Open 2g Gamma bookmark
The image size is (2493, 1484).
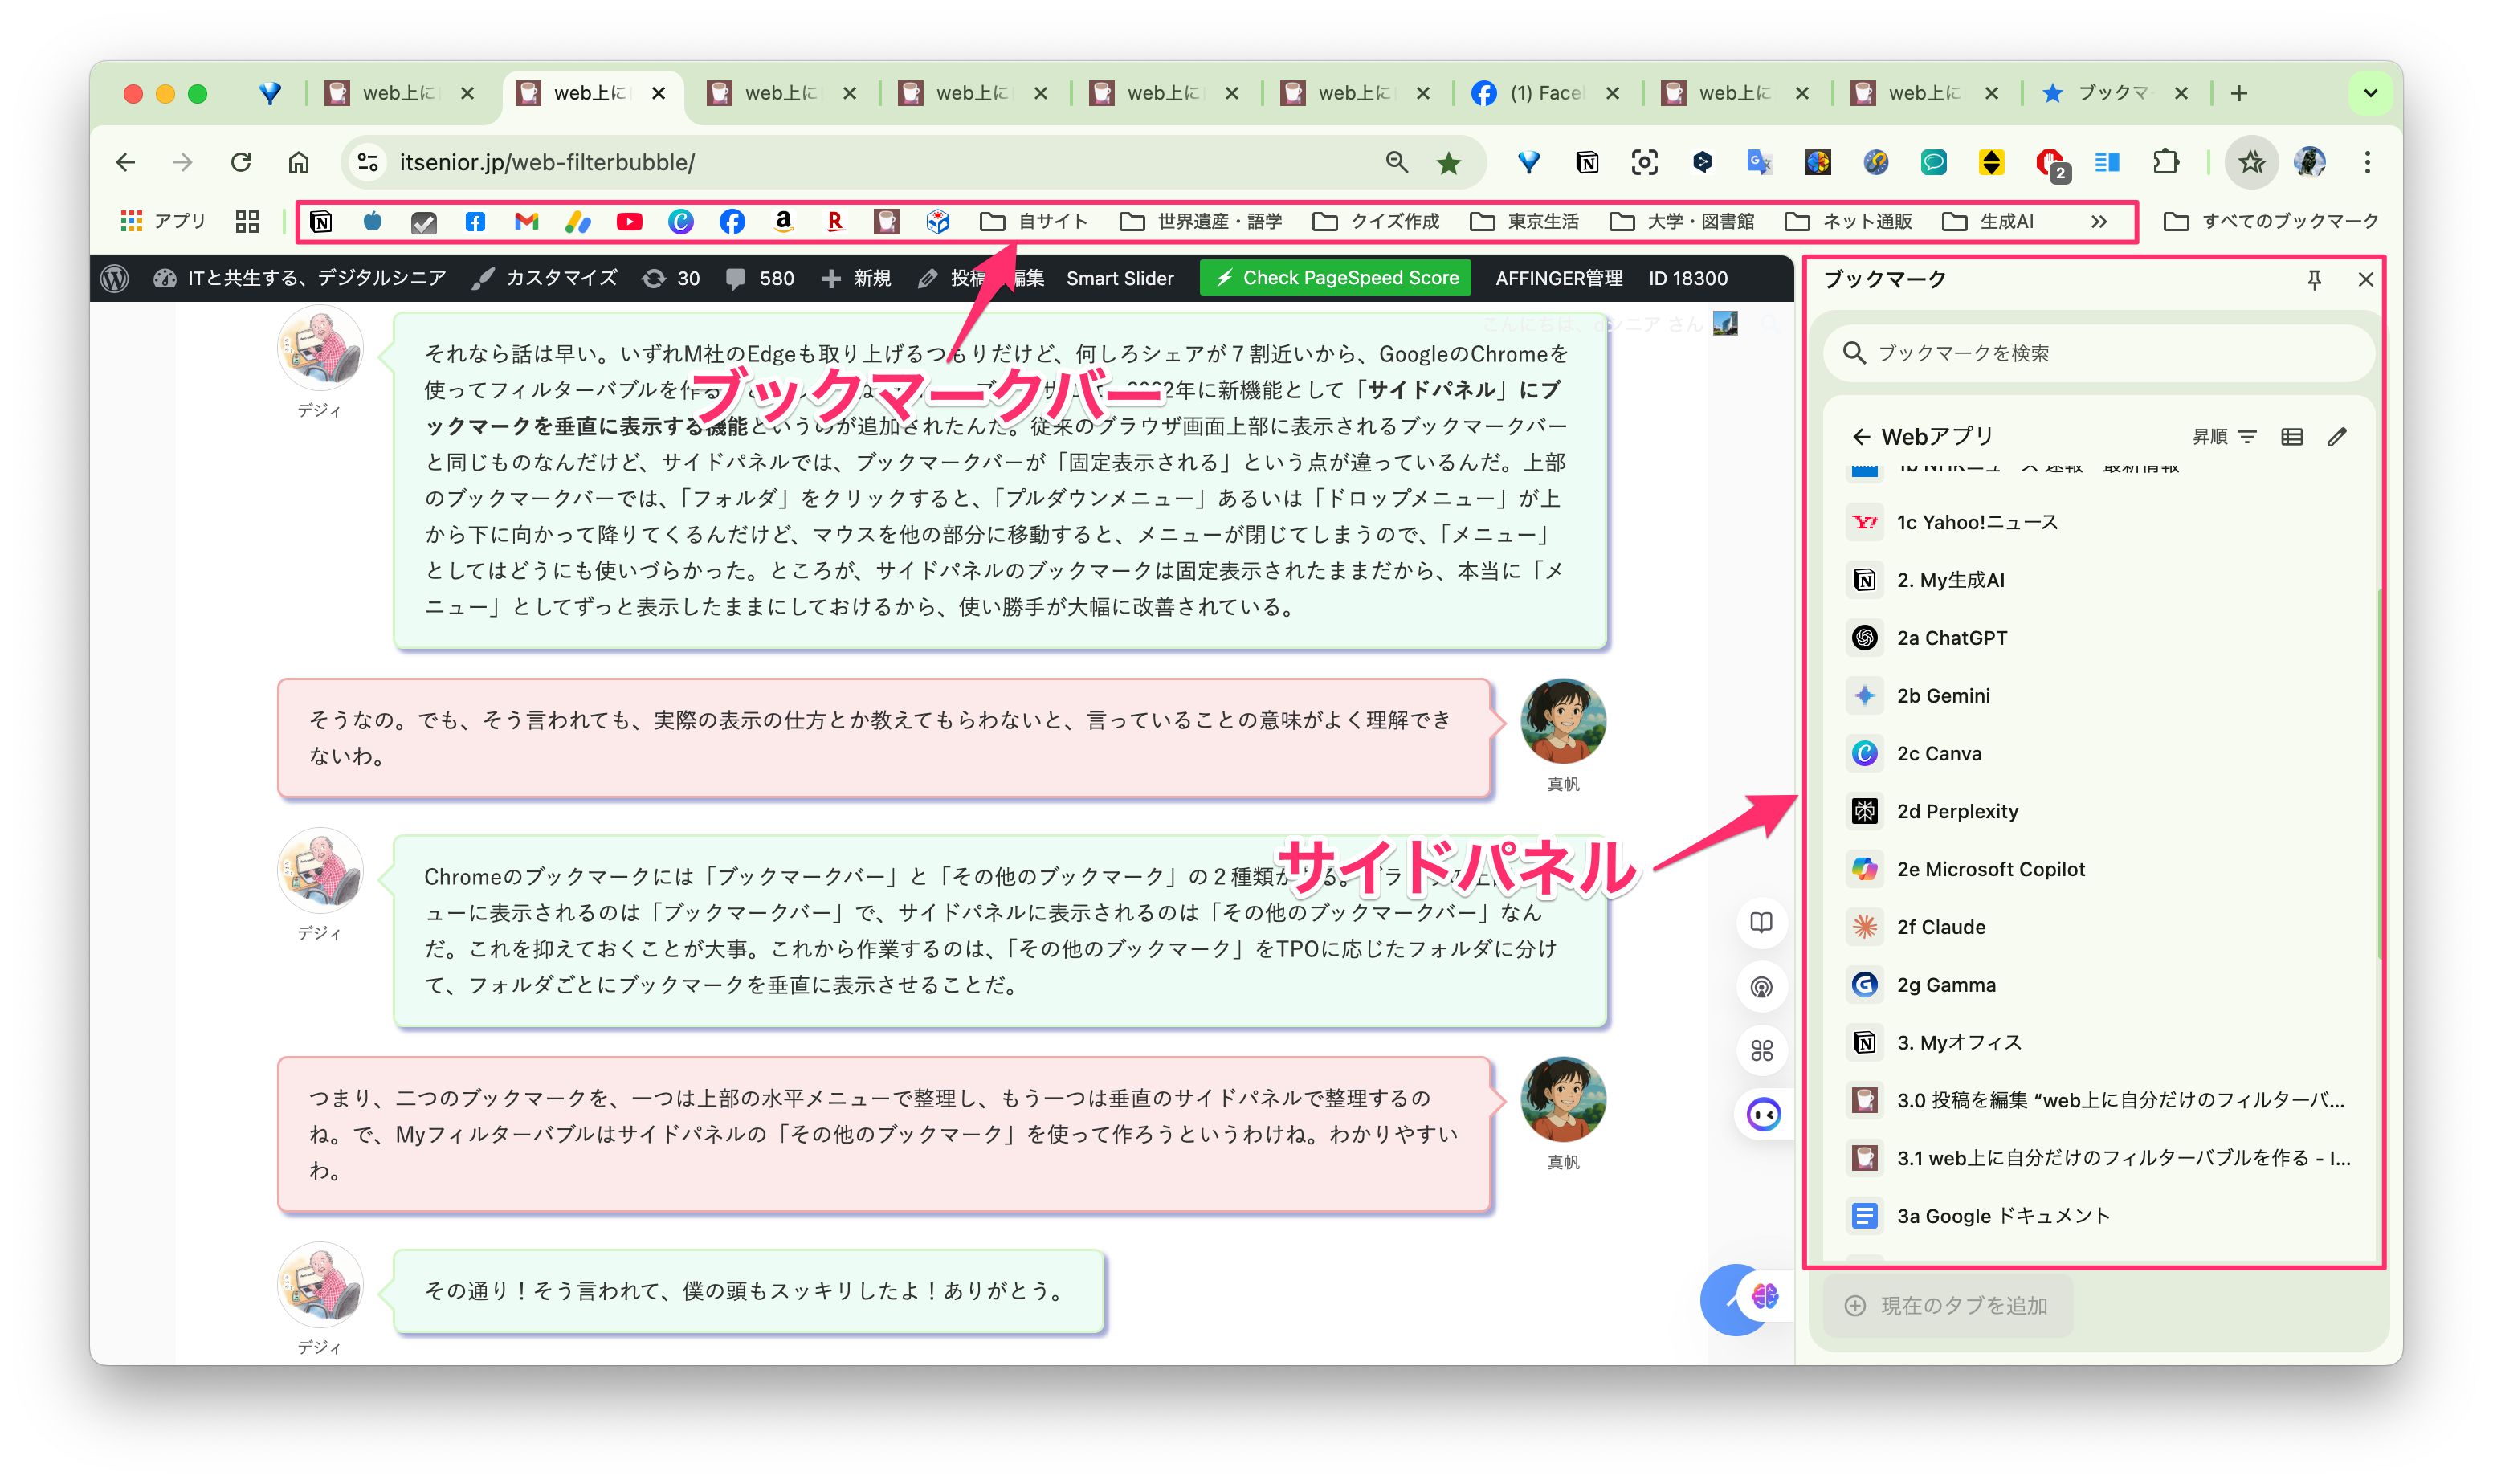point(2098,985)
